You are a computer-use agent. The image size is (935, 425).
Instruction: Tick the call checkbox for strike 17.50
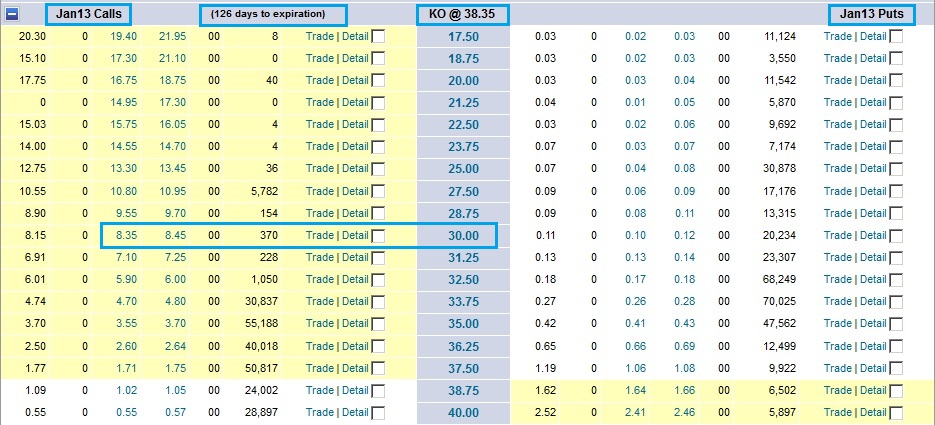(378, 36)
